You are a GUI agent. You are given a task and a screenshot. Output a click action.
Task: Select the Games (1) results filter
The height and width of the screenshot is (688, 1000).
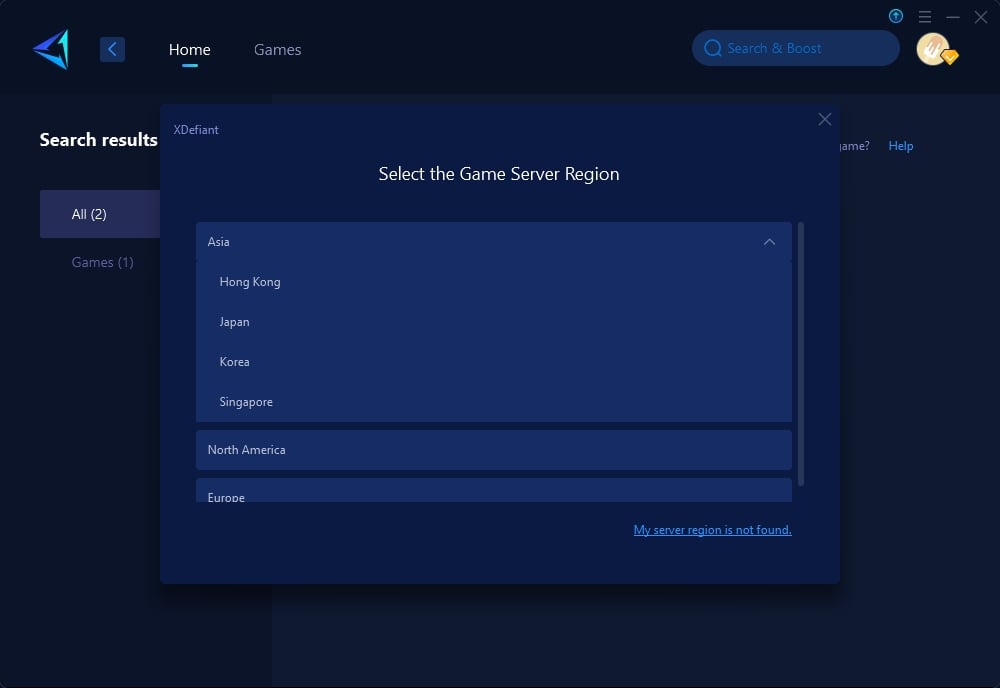pyautogui.click(x=102, y=262)
